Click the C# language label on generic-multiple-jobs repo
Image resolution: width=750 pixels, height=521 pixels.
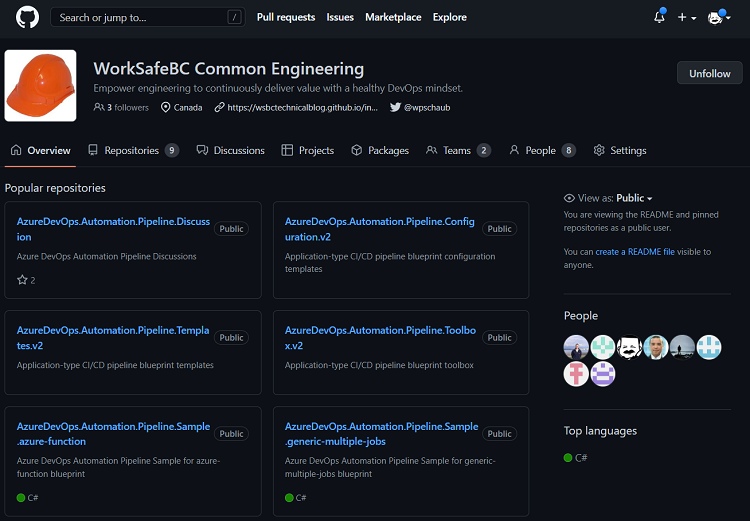click(296, 498)
